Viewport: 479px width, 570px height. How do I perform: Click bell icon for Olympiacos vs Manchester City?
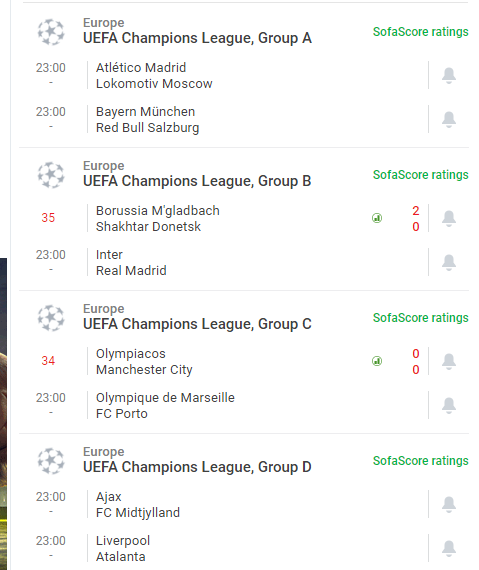point(449,361)
